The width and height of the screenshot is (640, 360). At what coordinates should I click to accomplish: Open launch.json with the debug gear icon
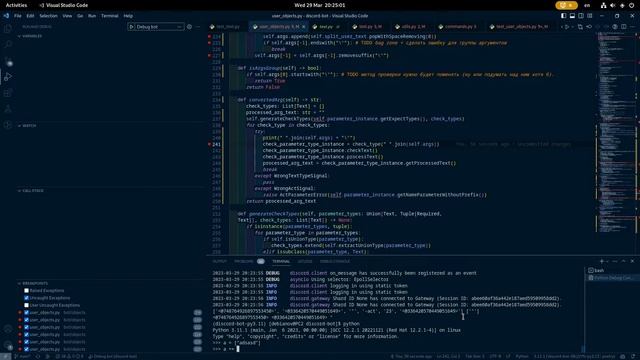tap(189, 27)
